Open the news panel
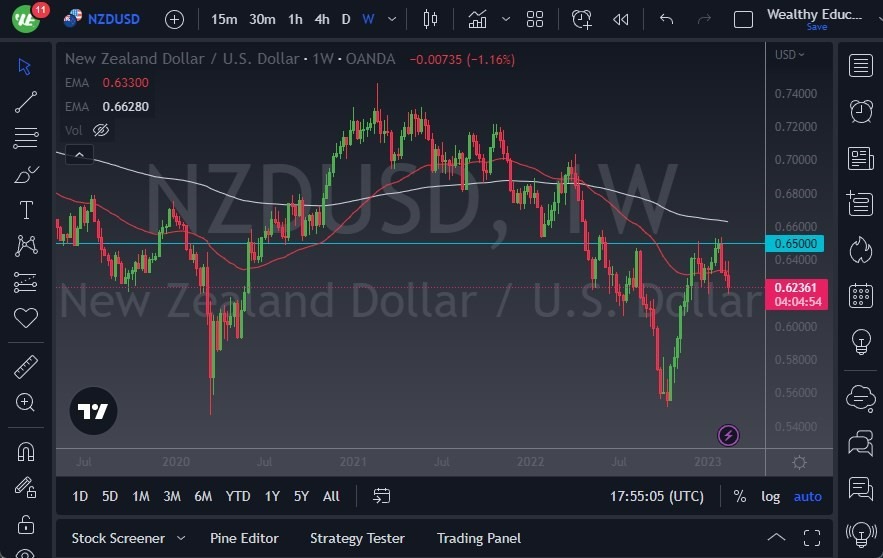The height and width of the screenshot is (558, 883). coord(860,158)
